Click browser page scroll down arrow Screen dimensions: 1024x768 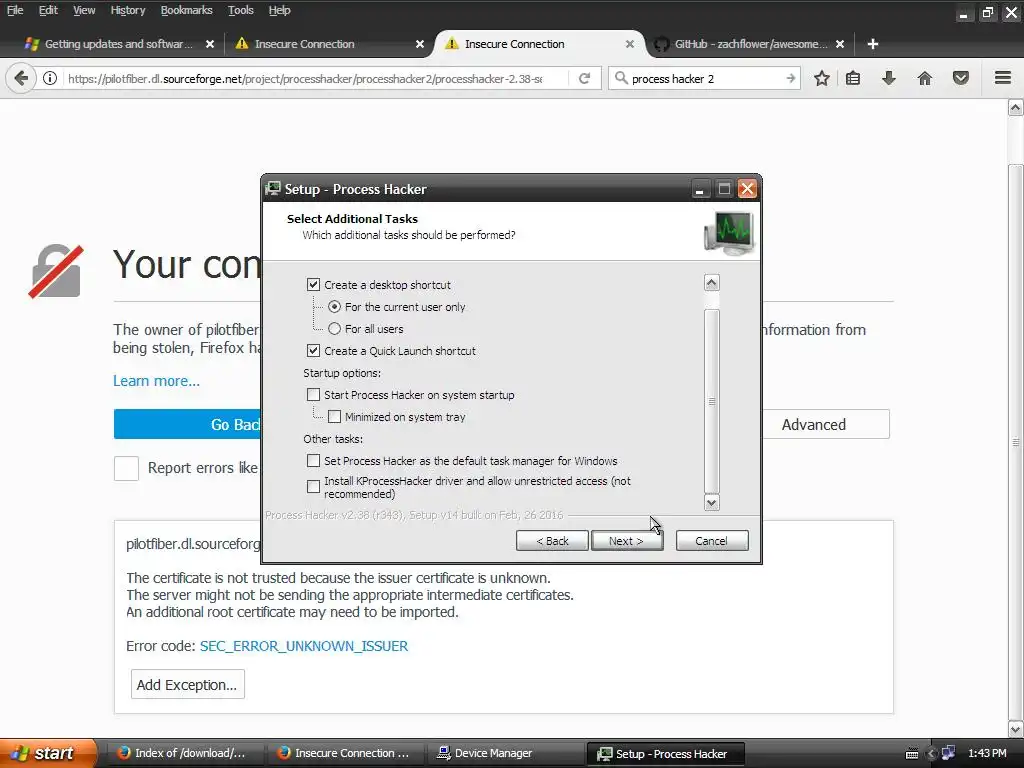click(x=1016, y=729)
